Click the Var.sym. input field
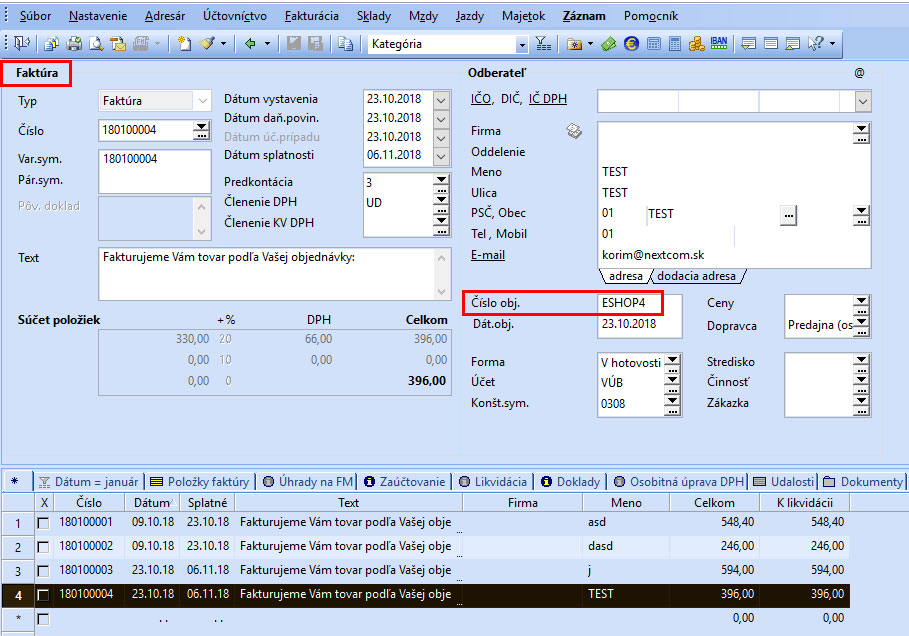This screenshot has height=636, width=909. tap(154, 159)
